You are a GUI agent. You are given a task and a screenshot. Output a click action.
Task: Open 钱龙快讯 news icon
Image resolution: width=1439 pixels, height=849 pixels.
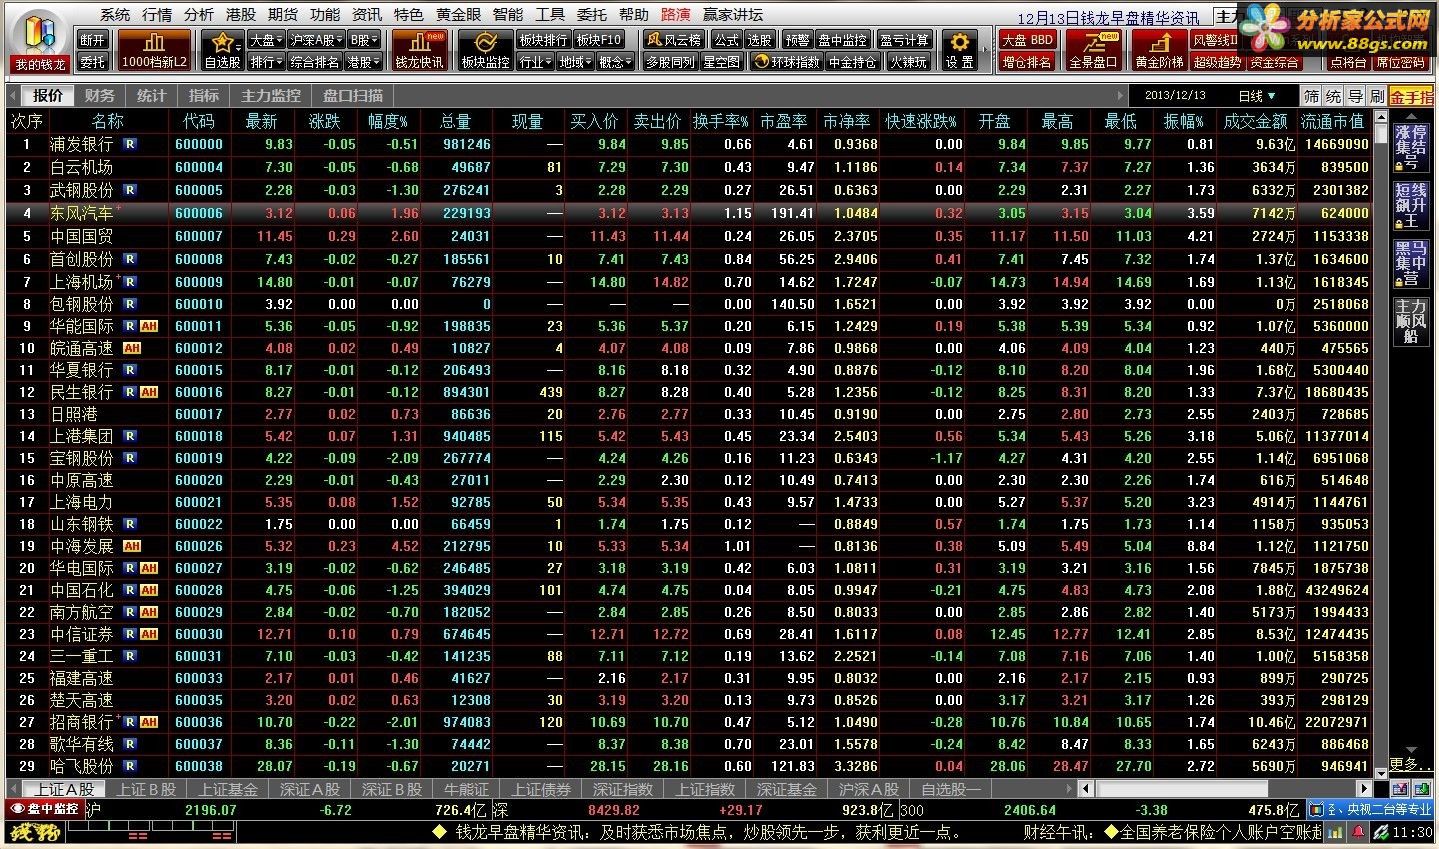point(419,49)
